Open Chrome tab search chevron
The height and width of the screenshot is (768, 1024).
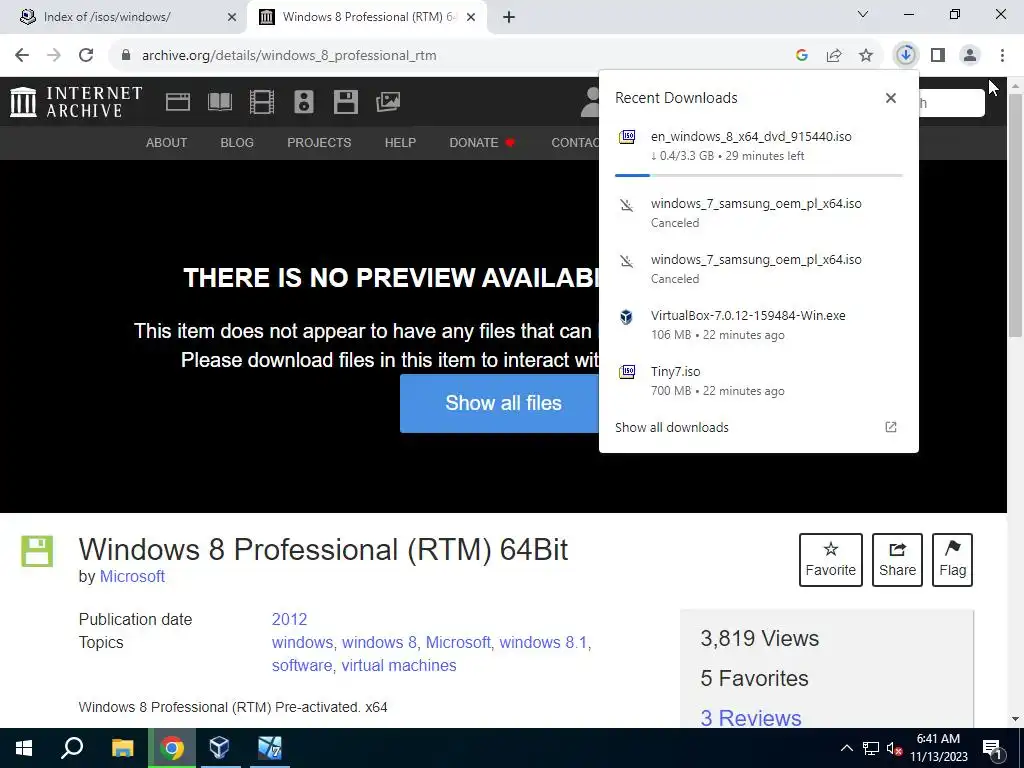[863, 14]
